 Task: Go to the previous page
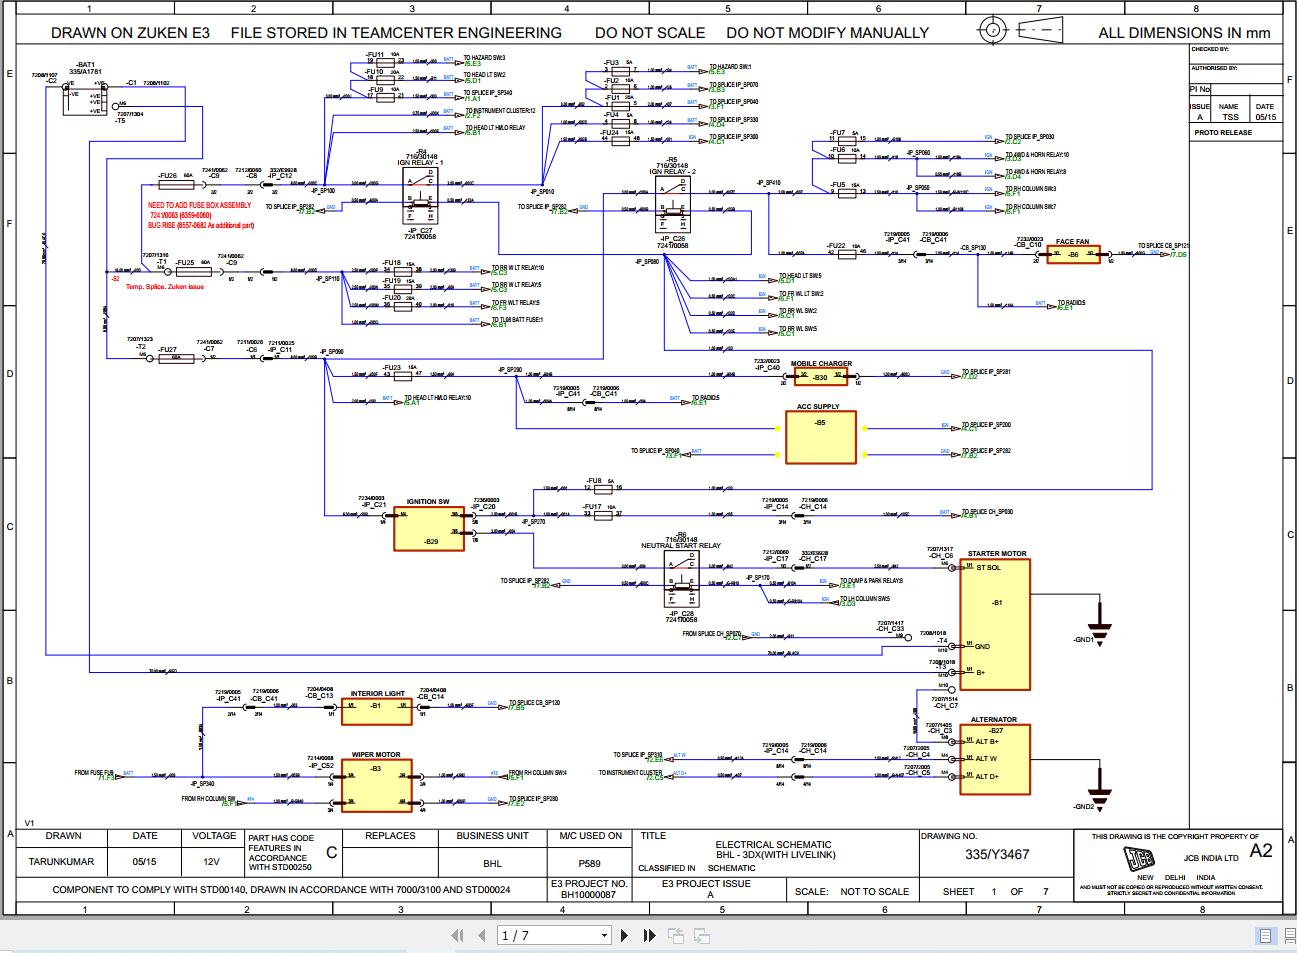point(483,936)
